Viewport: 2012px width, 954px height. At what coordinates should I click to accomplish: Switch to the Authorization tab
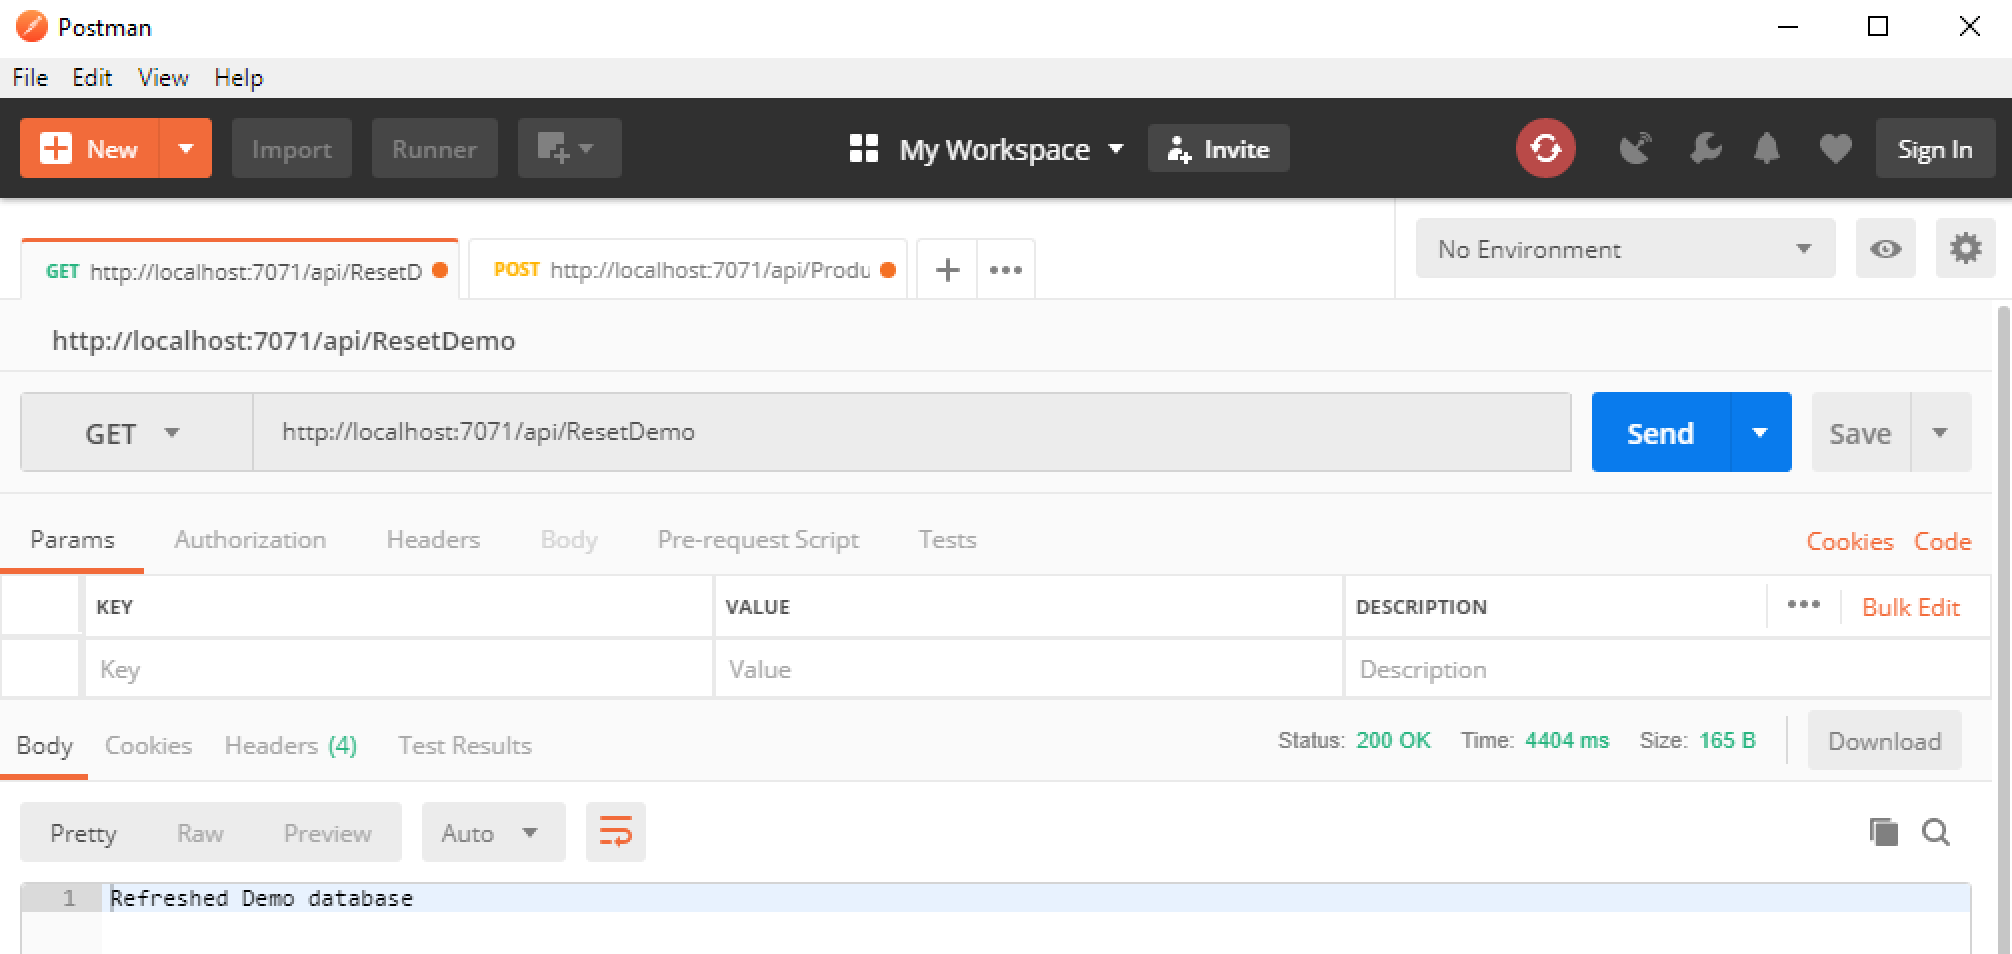point(250,540)
